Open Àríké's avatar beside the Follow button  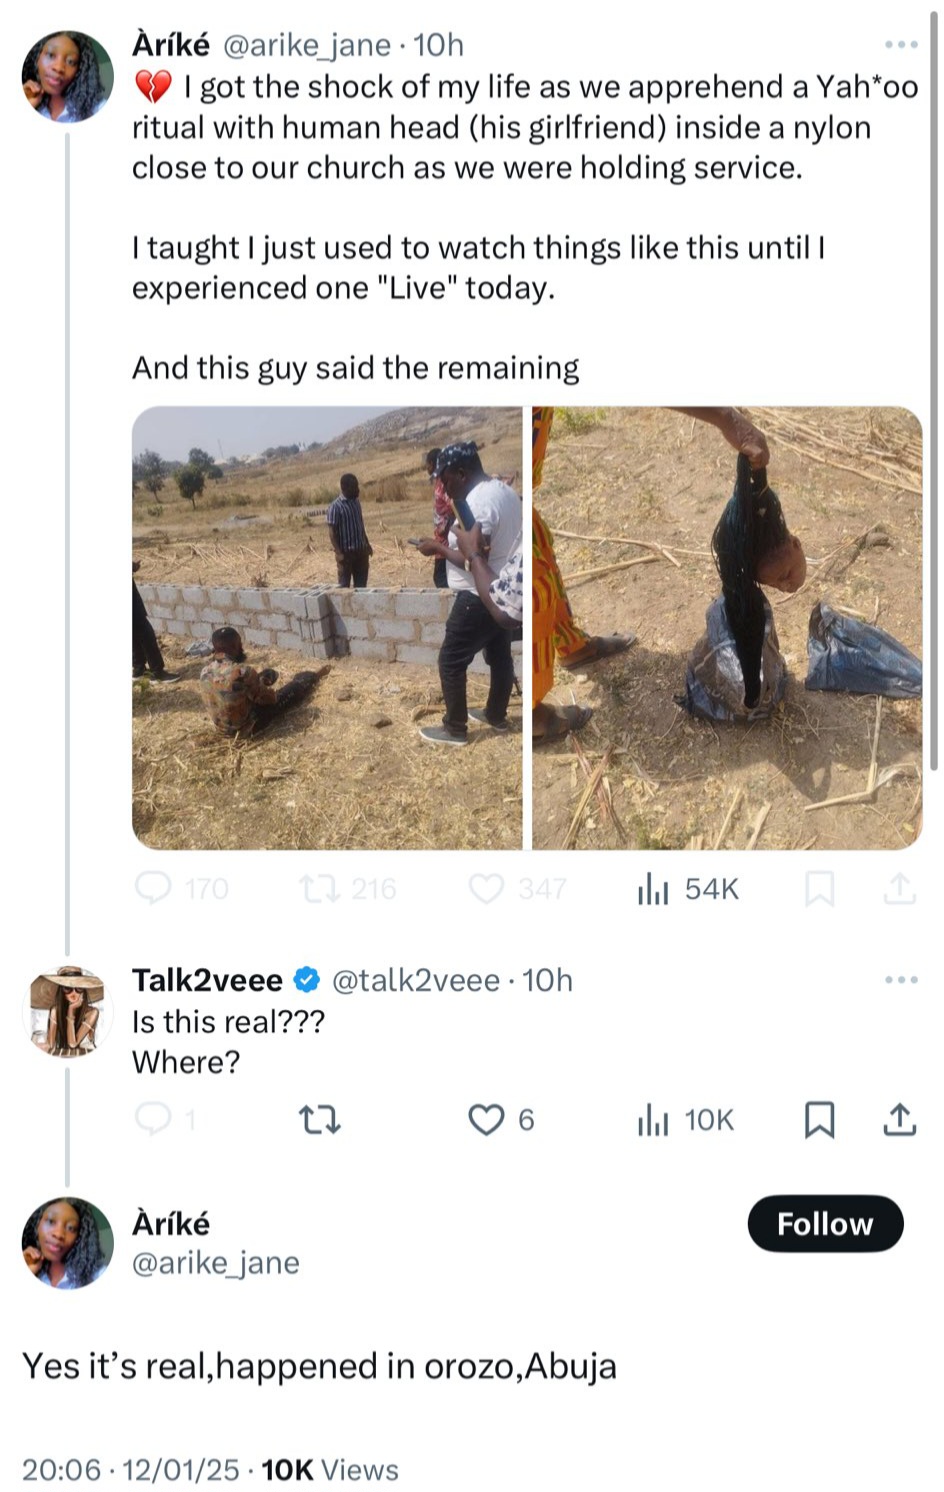coord(67,1242)
